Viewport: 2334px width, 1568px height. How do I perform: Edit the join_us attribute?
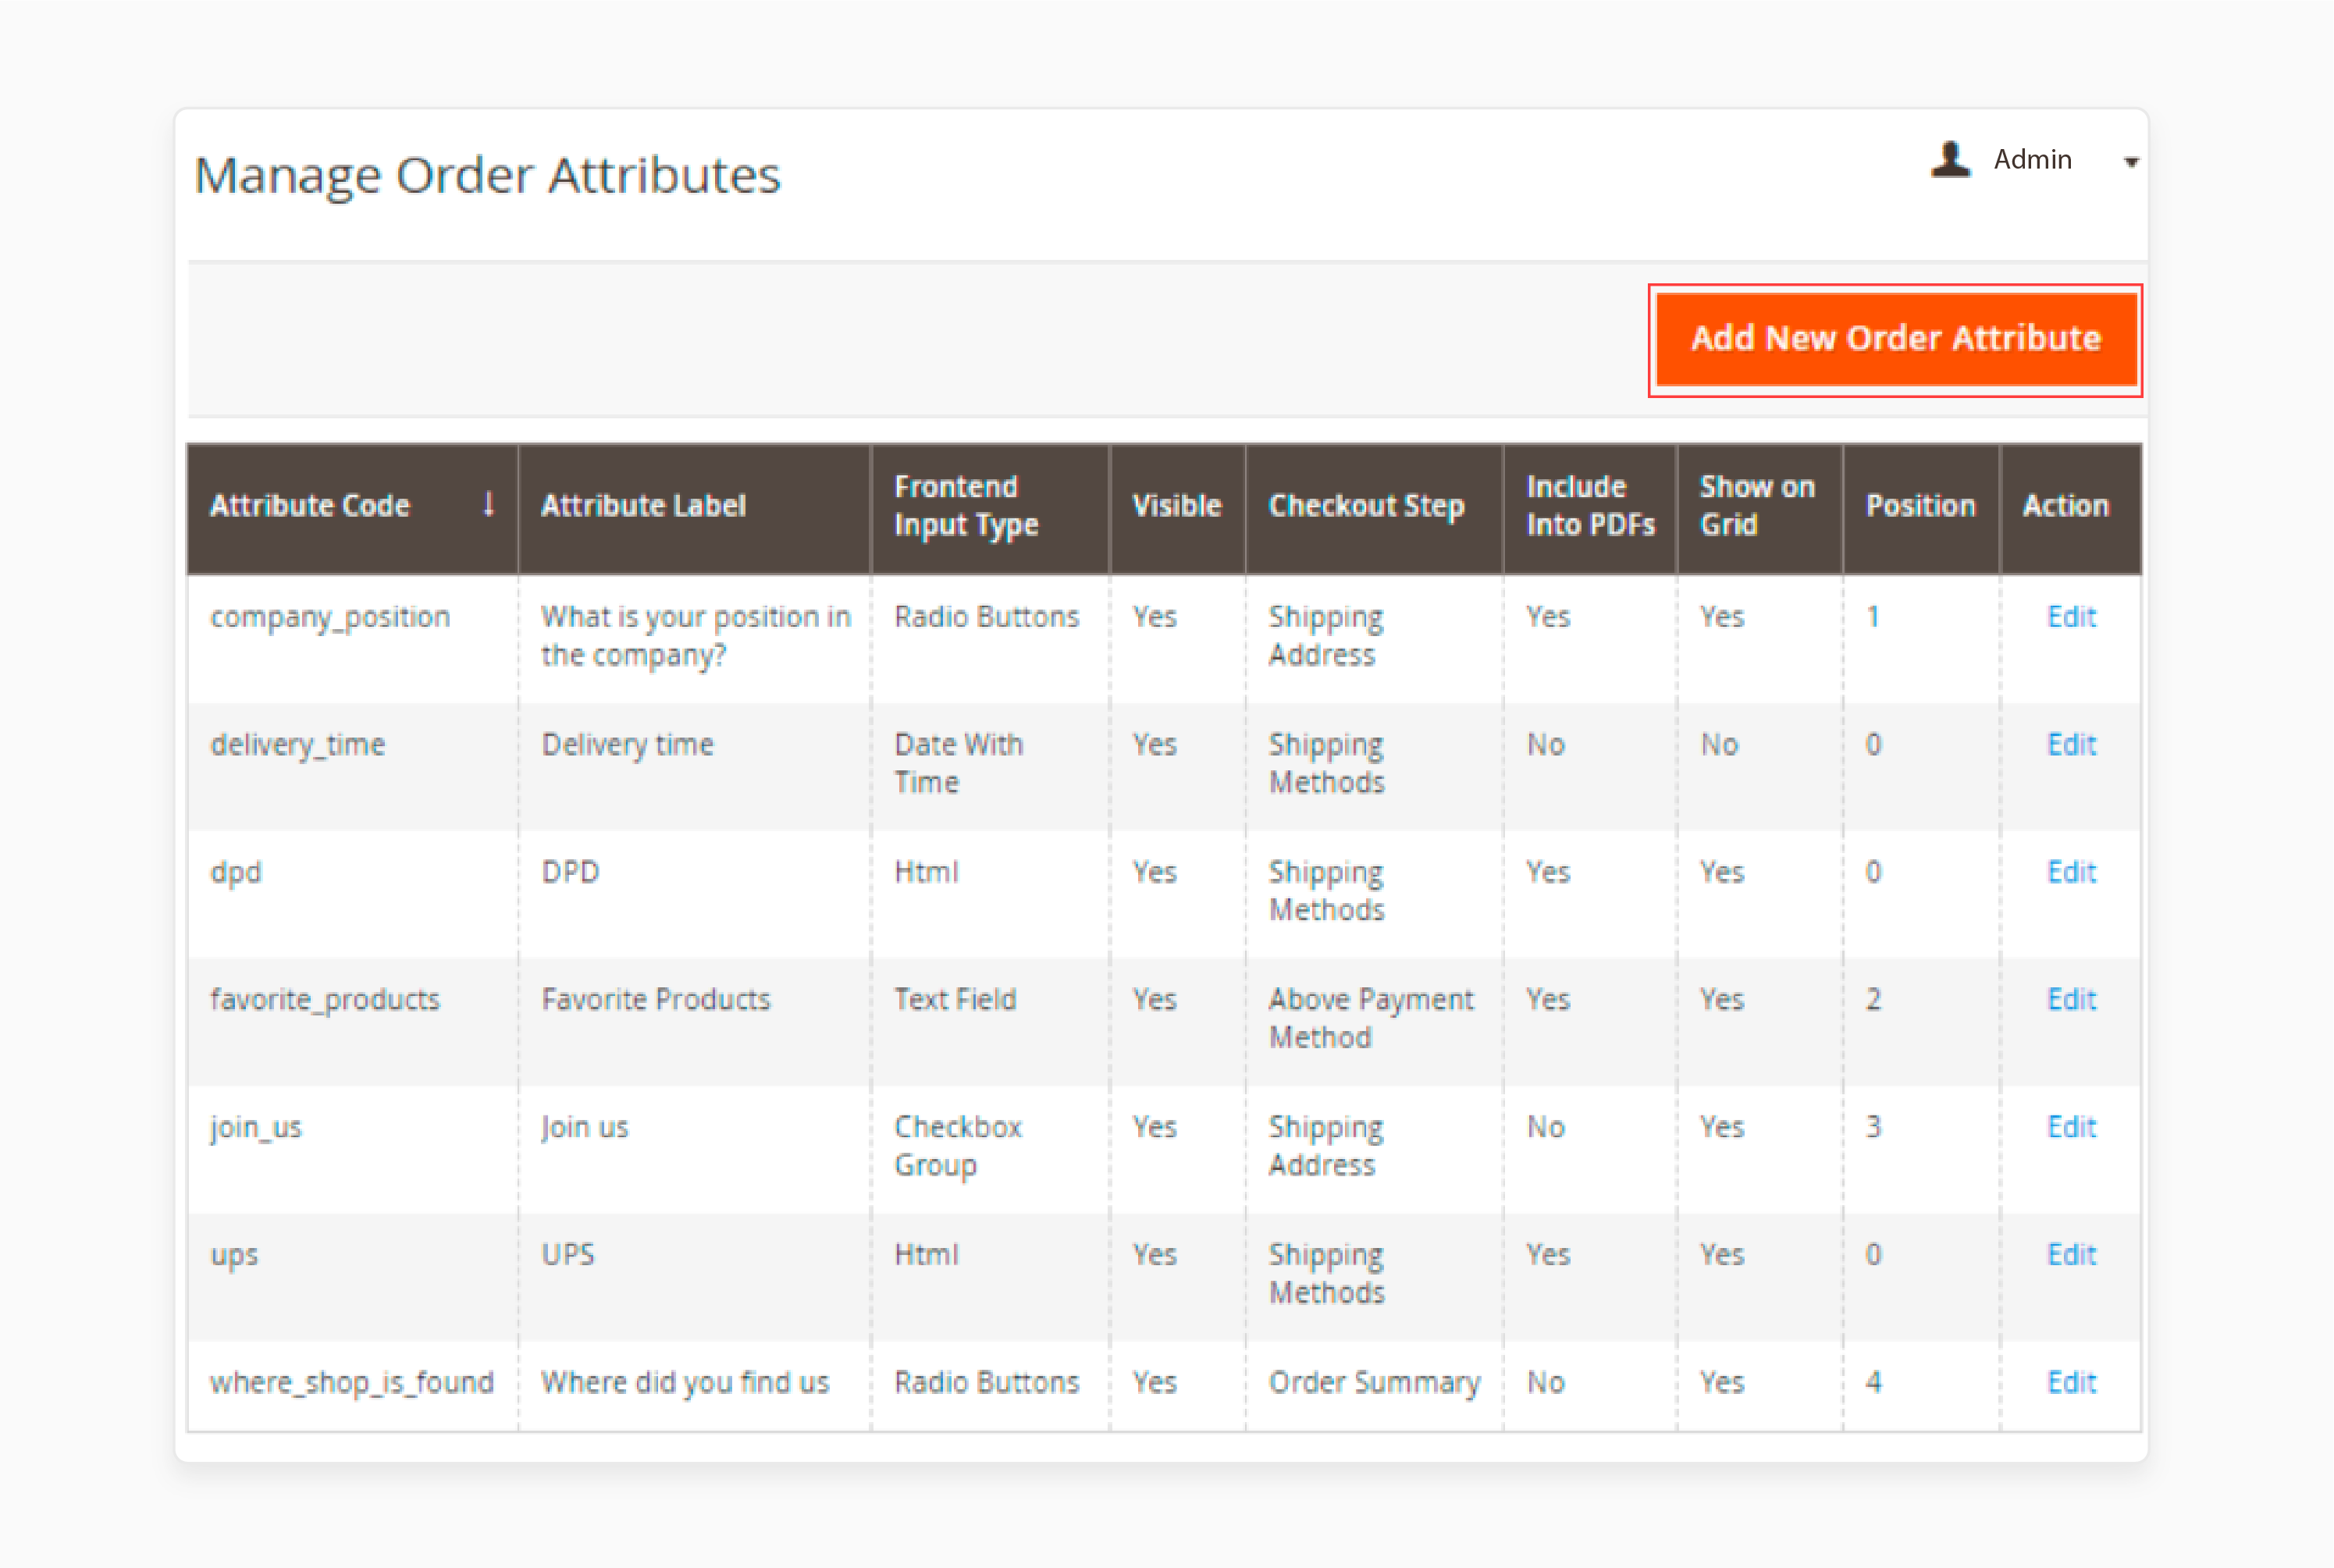tap(2071, 1128)
